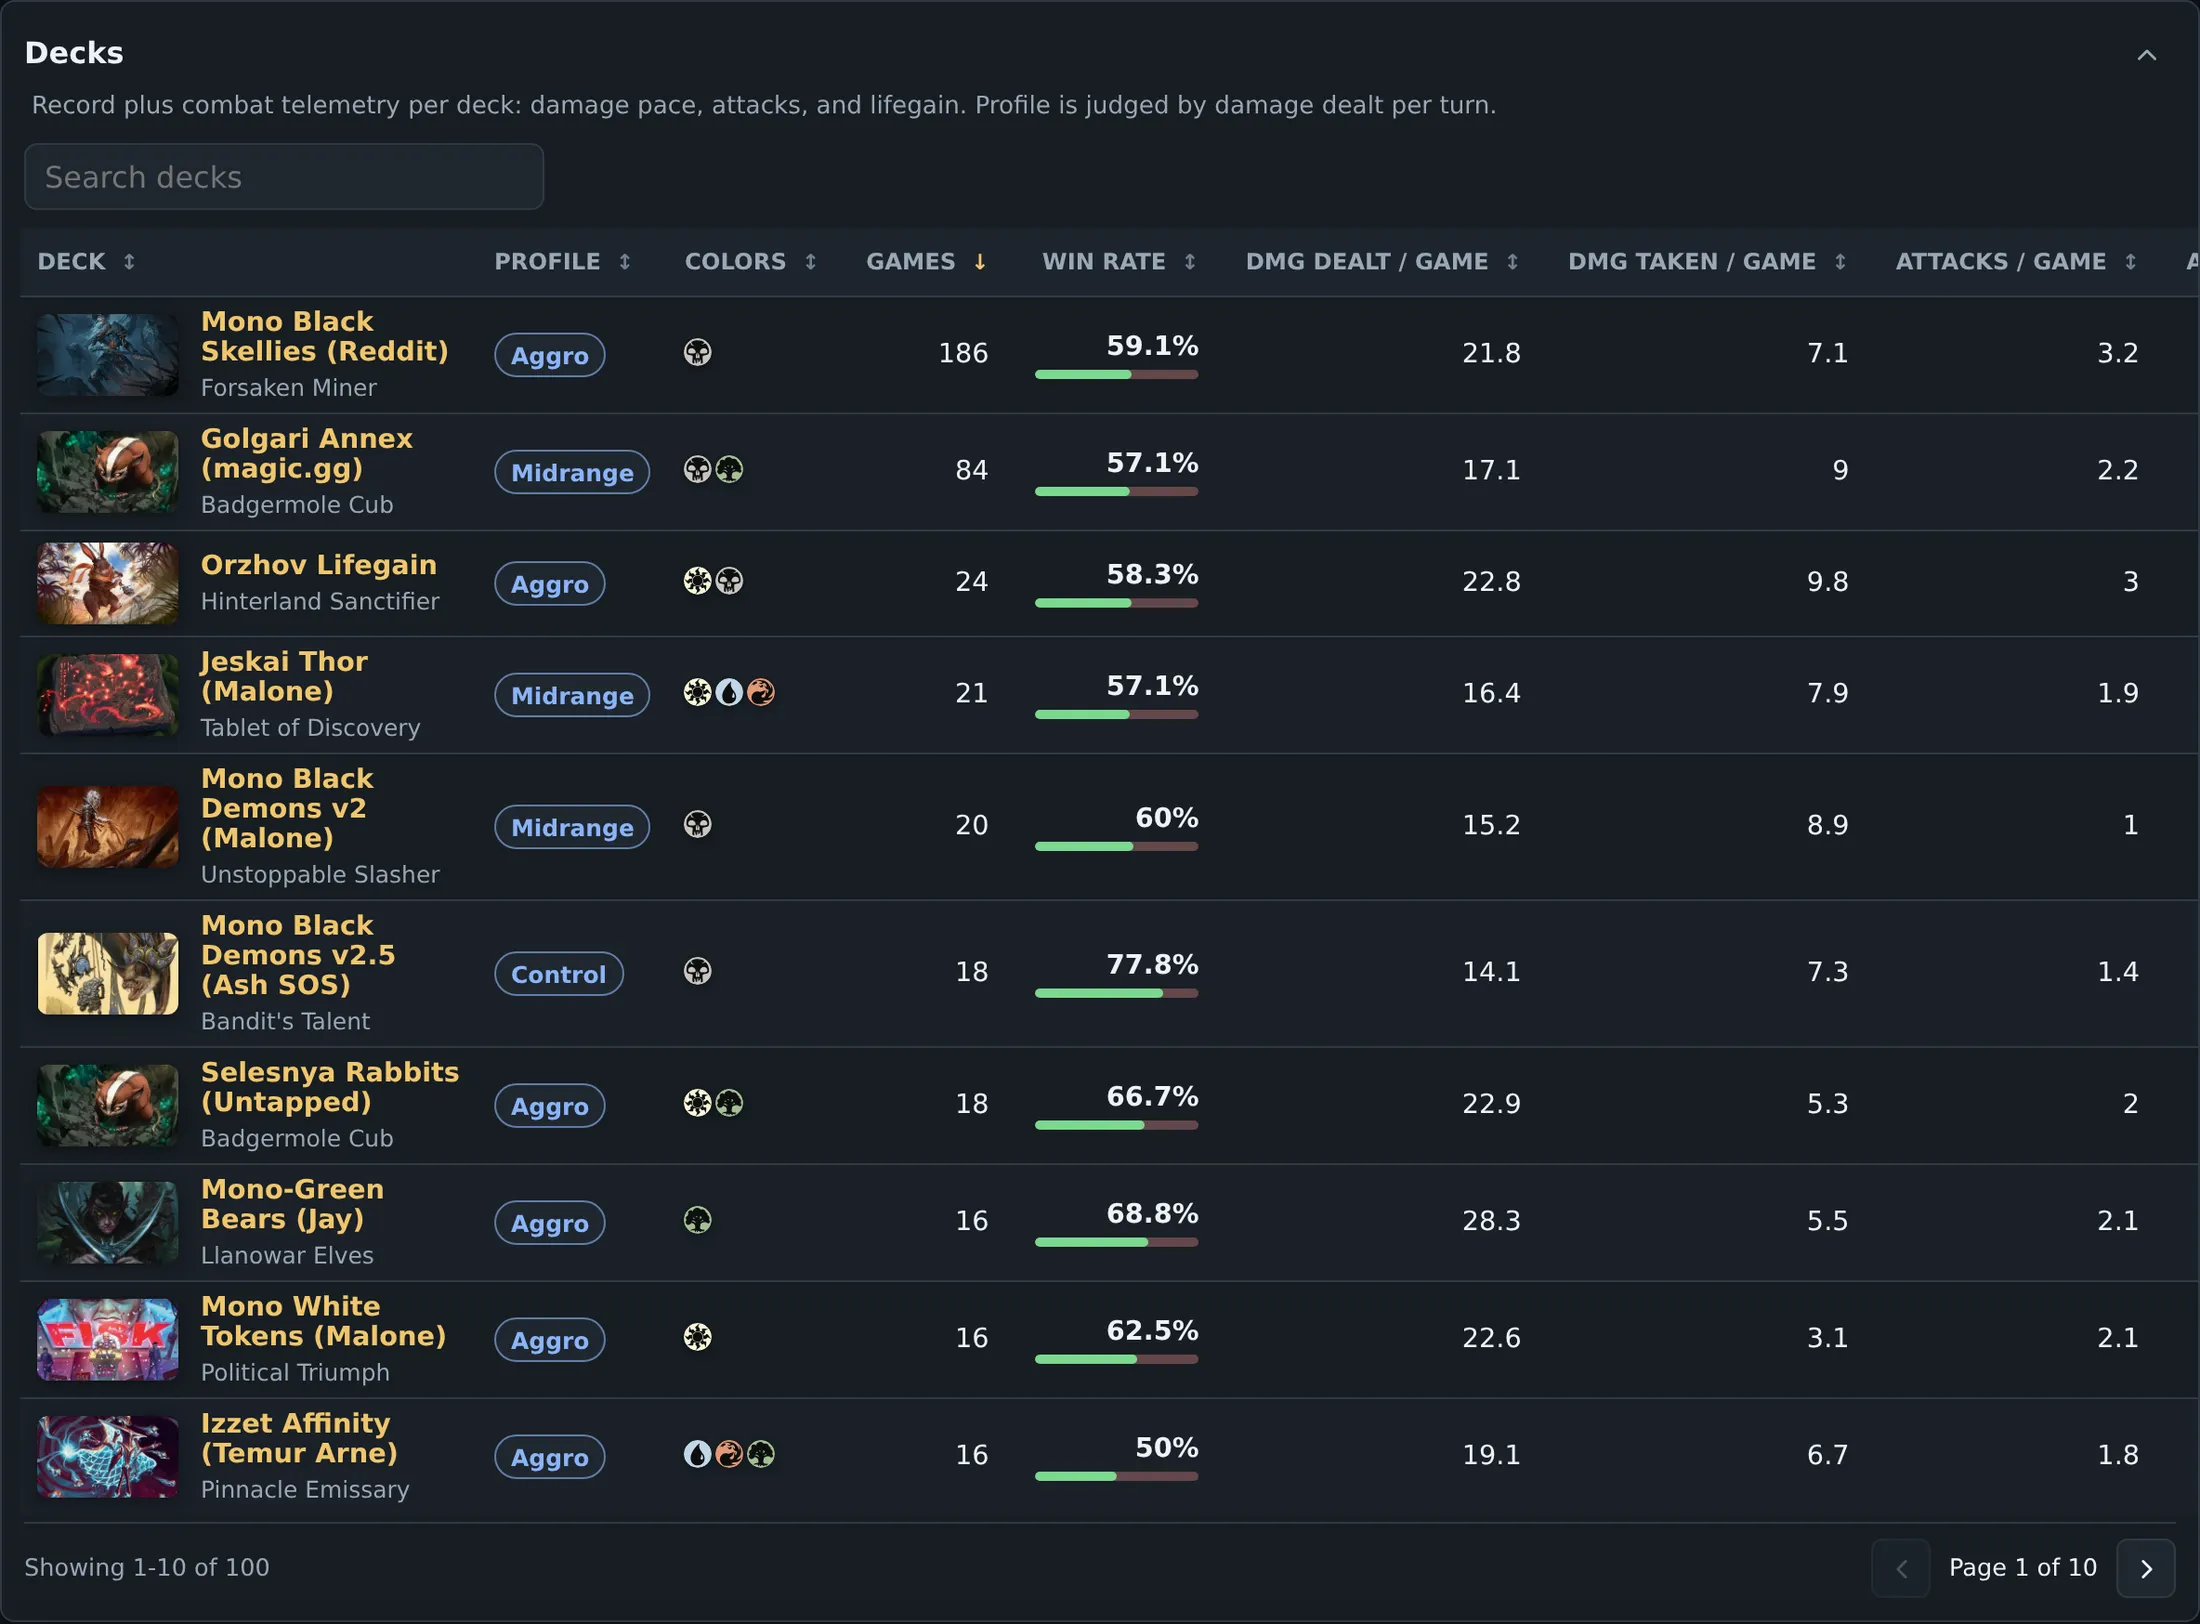2200x1624 pixels.
Task: Click blue mana icon on Izzet Affinity row
Action: click(x=698, y=1455)
